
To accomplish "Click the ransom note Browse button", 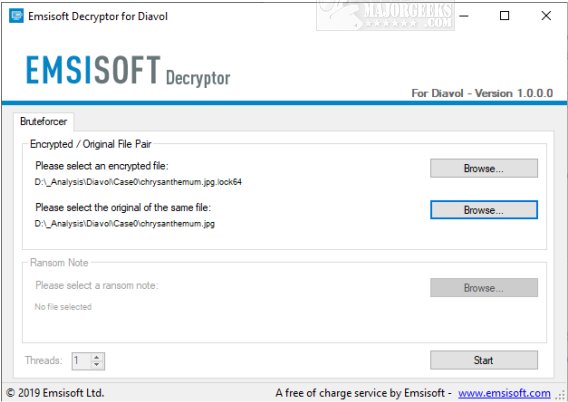I will tap(484, 288).
